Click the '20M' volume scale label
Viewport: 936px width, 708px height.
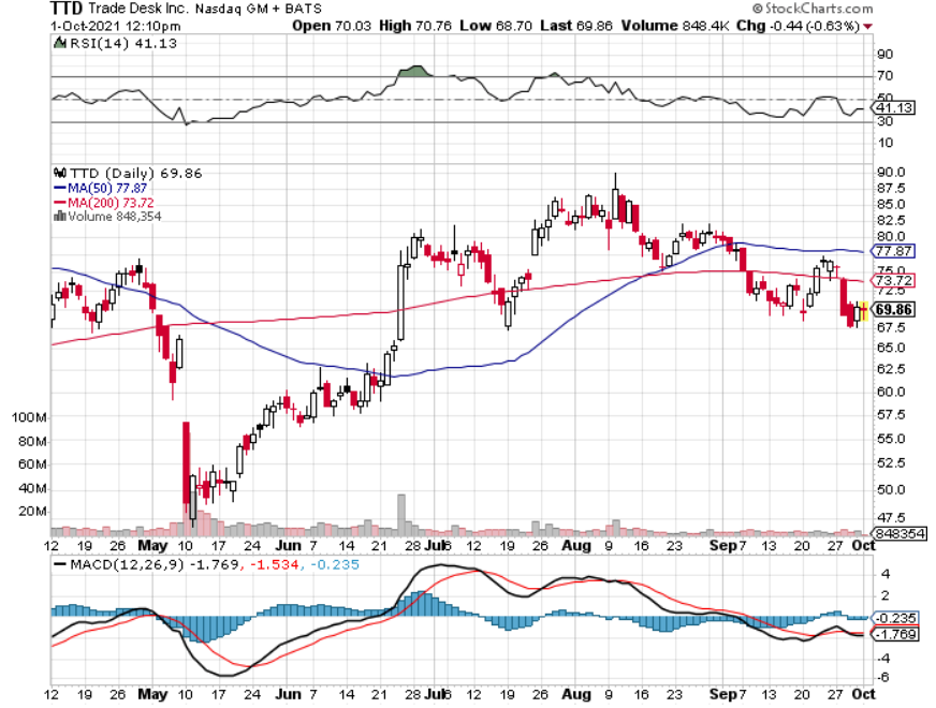(32, 512)
